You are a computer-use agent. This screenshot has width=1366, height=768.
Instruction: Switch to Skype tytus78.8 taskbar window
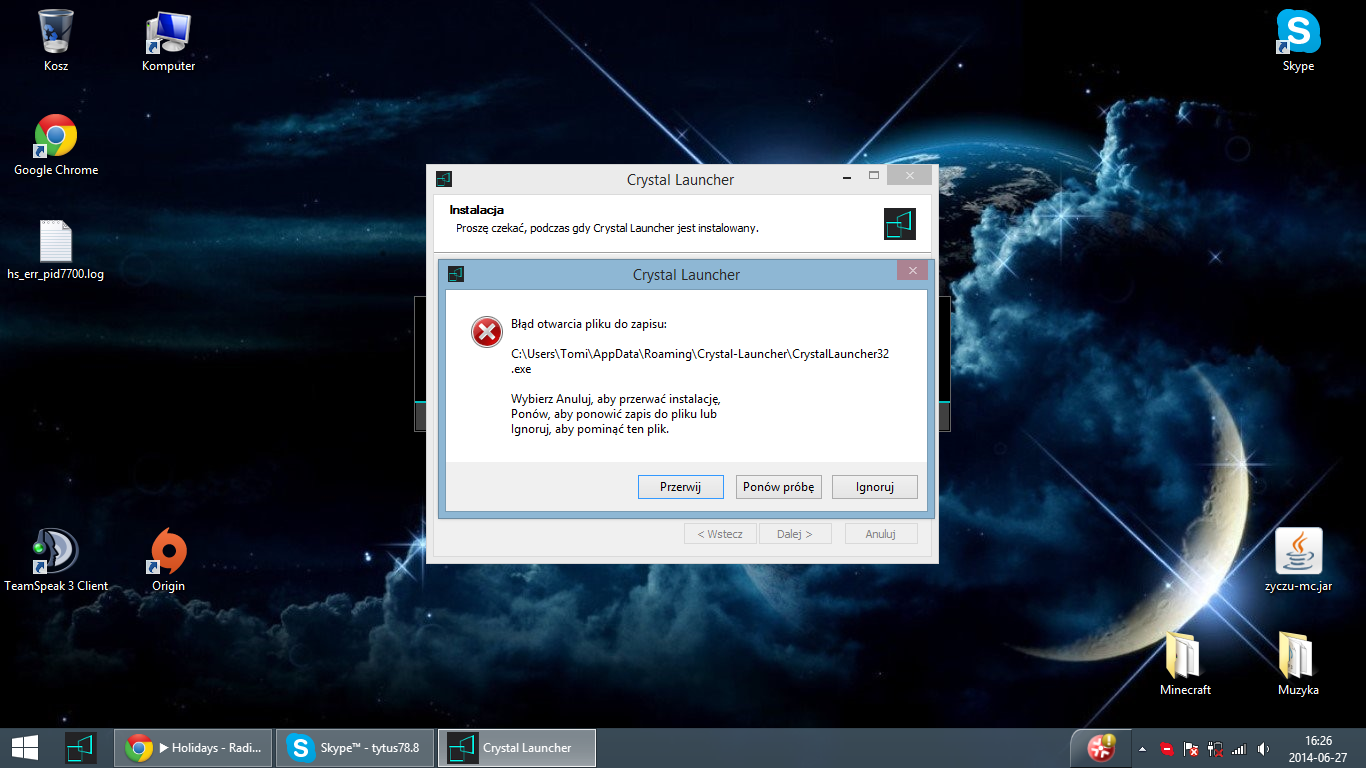coord(355,748)
